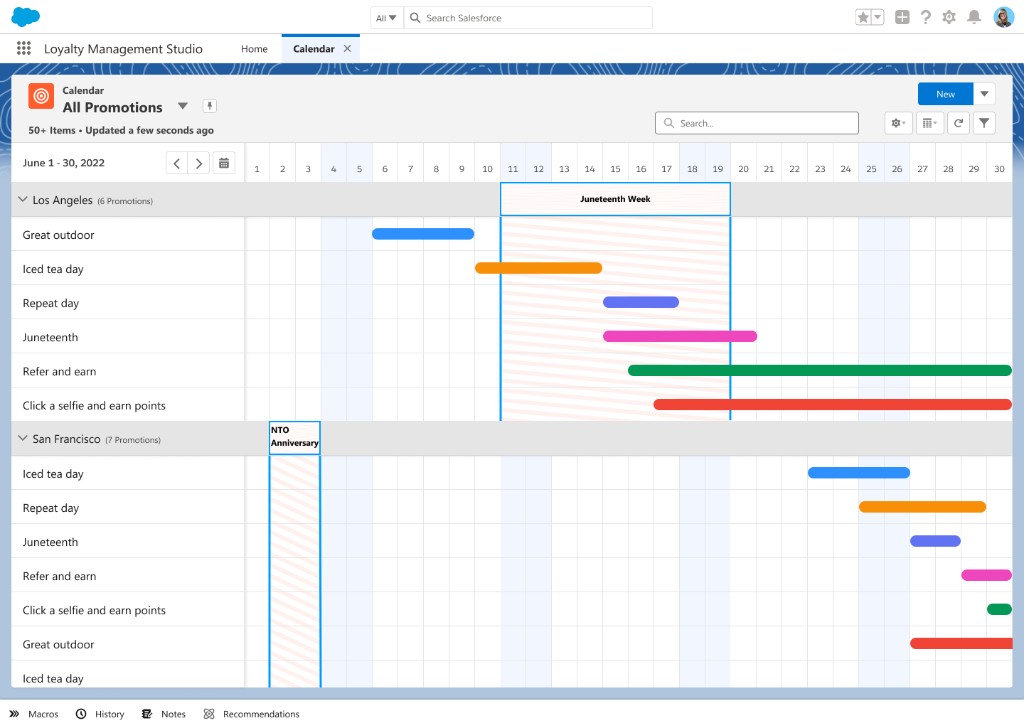The image size is (1024, 728).
Task: Go to the next month
Action: tap(199, 163)
